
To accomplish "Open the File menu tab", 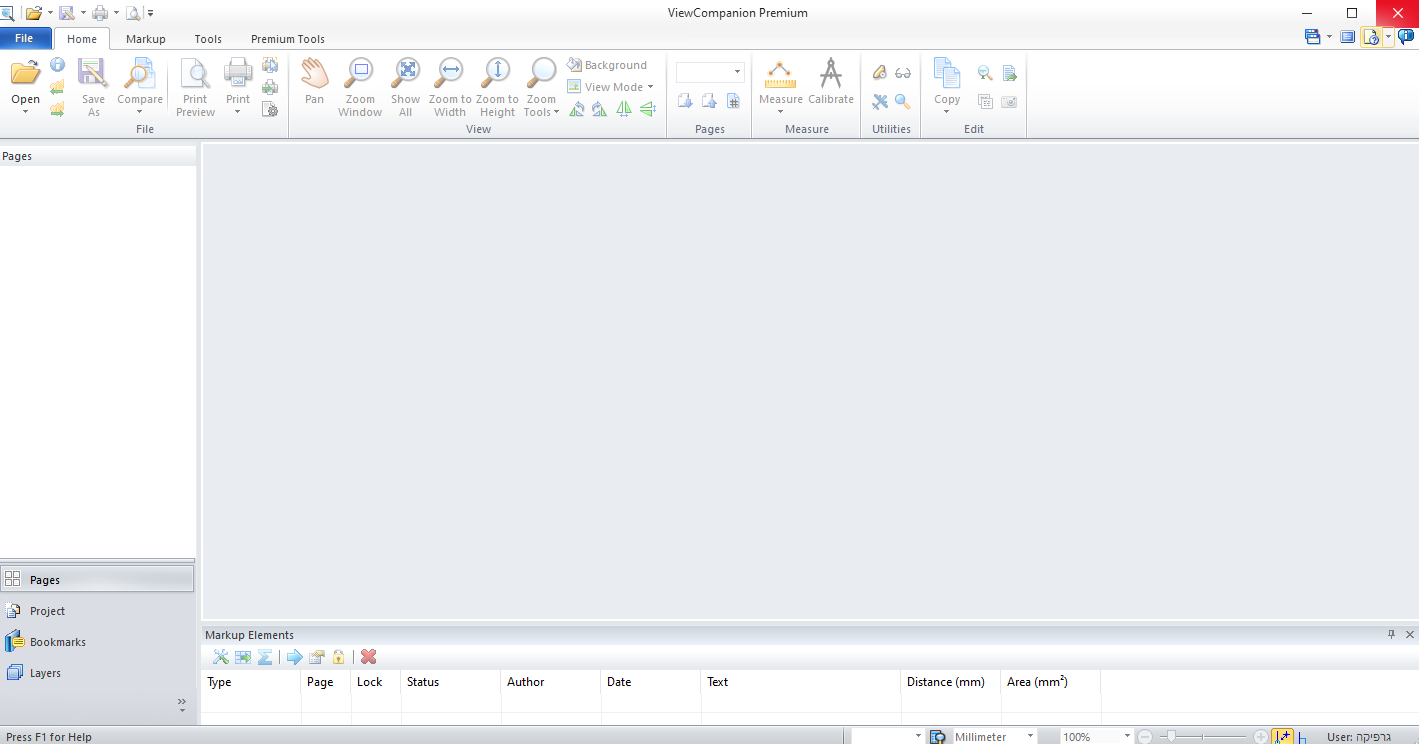I will [x=24, y=39].
